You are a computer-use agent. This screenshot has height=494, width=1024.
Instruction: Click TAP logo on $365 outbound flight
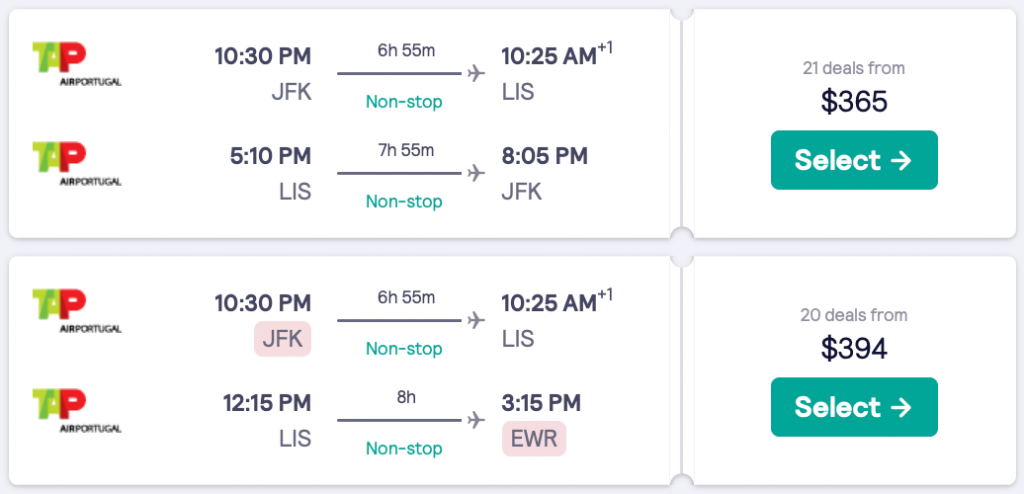pos(76,63)
